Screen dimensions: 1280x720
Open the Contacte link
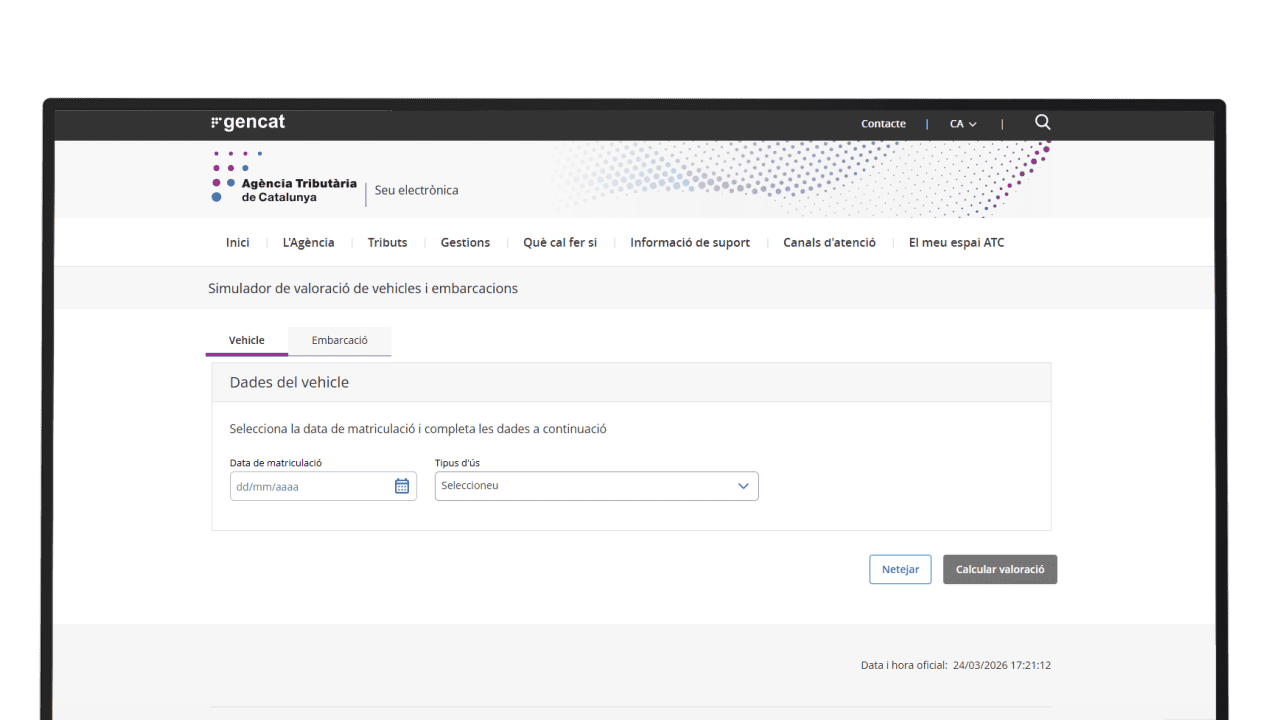click(883, 124)
